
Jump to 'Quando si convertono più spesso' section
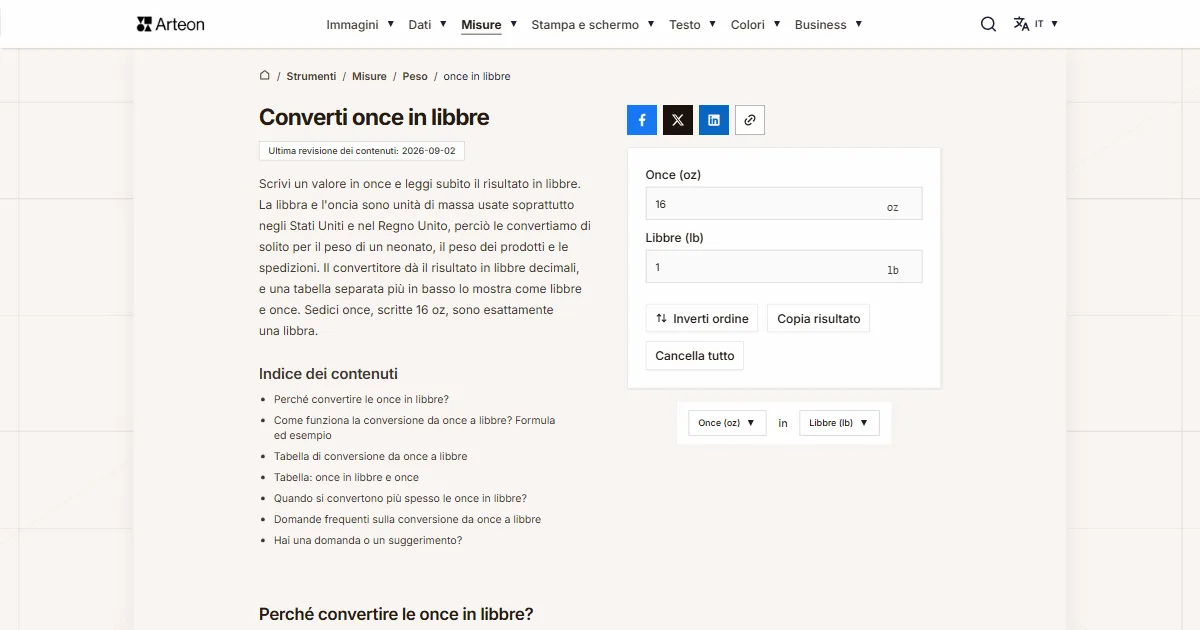pos(400,498)
